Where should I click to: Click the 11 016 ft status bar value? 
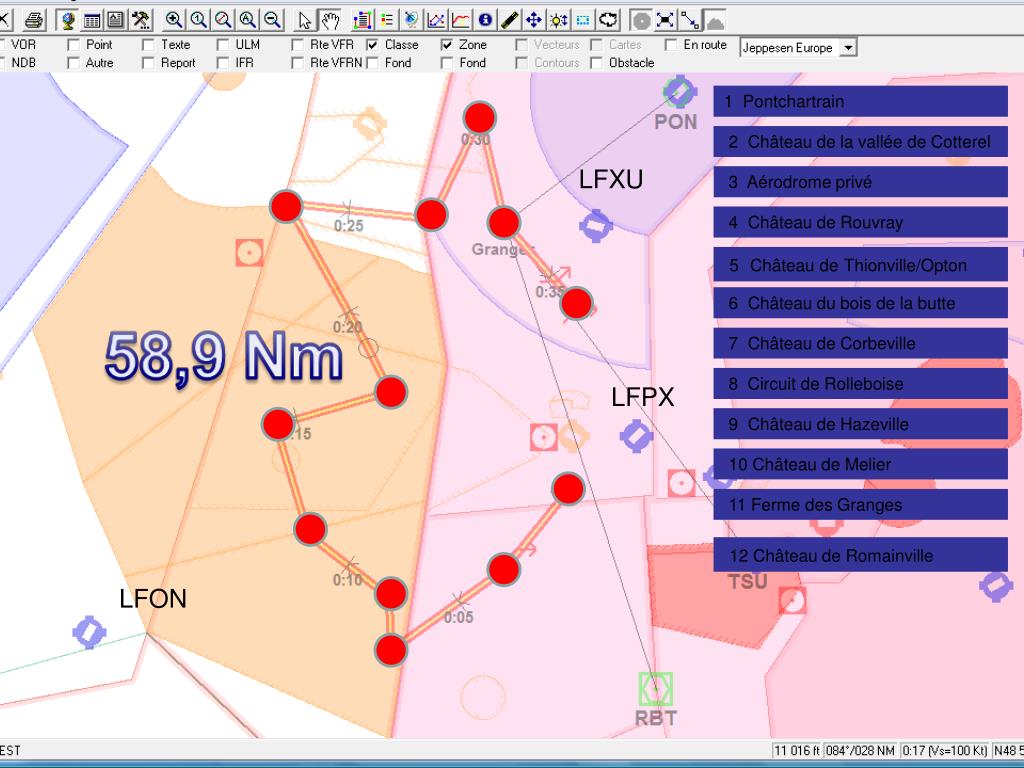coord(797,750)
